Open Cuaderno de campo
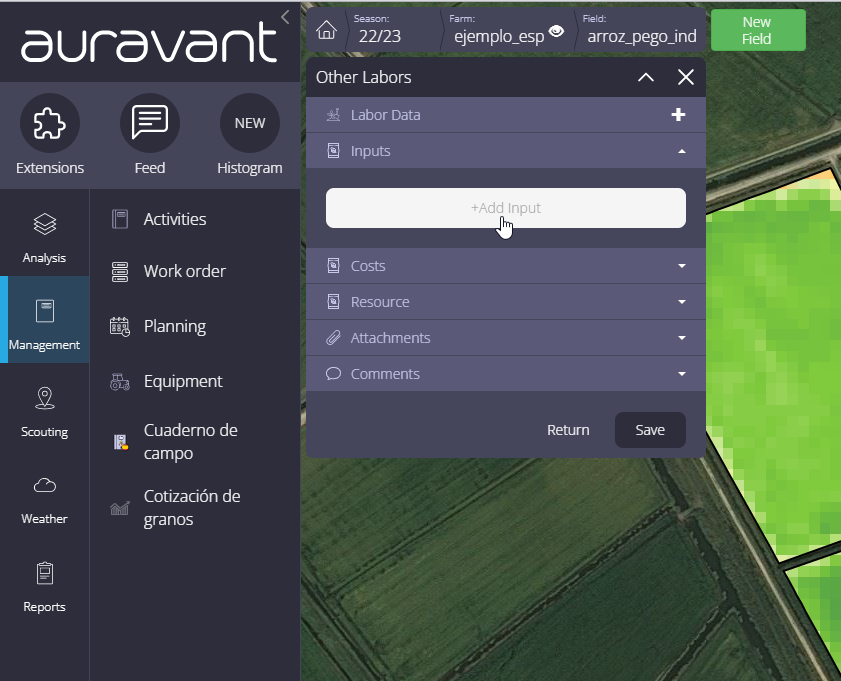Screen dimensions: 841x681 point(190,441)
